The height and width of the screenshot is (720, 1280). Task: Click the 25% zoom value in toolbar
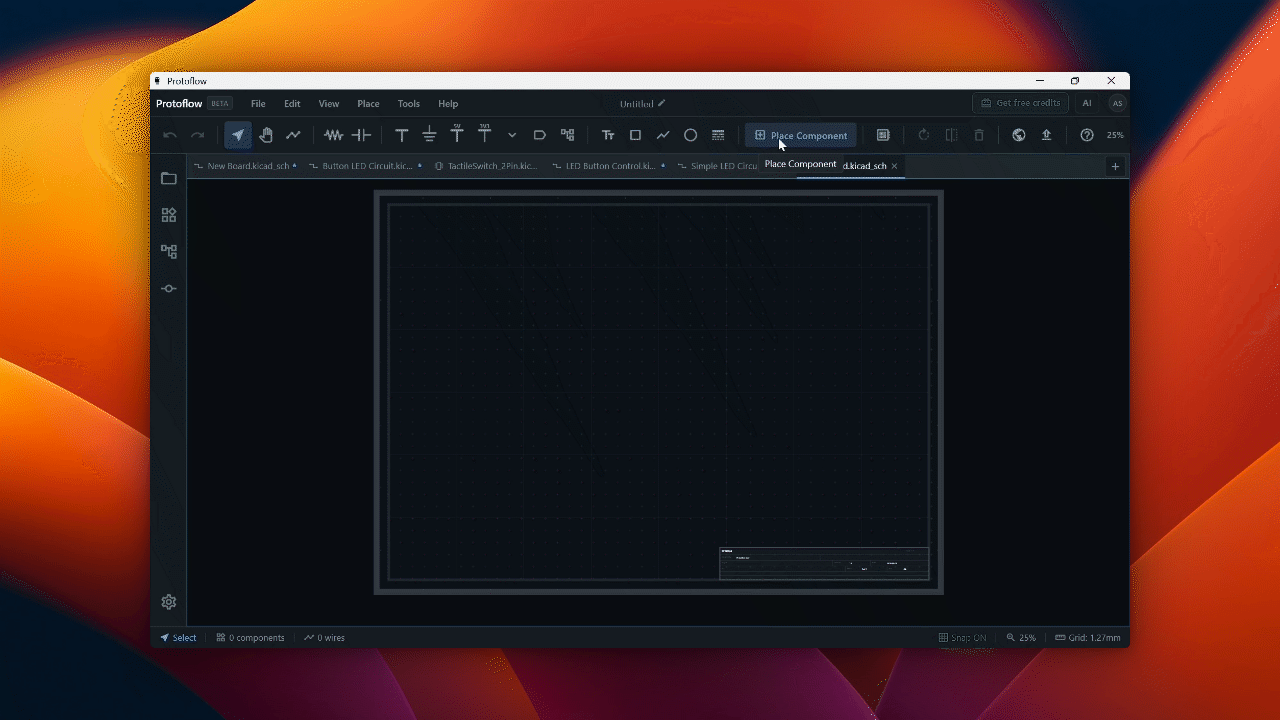(x=1115, y=135)
